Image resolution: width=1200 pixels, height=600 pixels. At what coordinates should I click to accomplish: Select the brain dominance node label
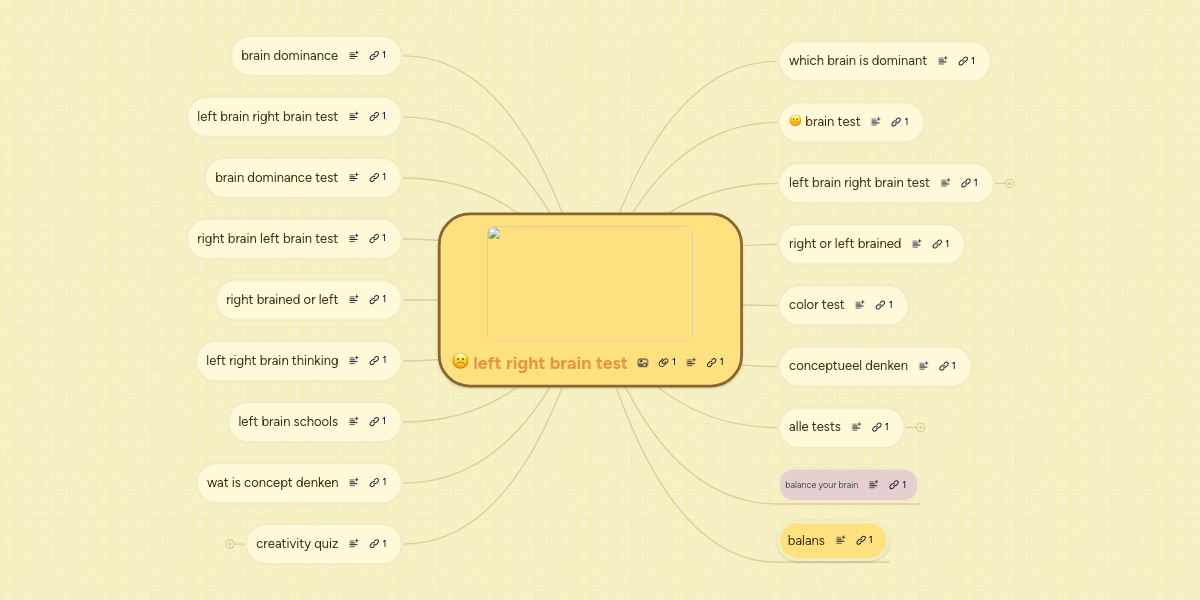pos(290,56)
